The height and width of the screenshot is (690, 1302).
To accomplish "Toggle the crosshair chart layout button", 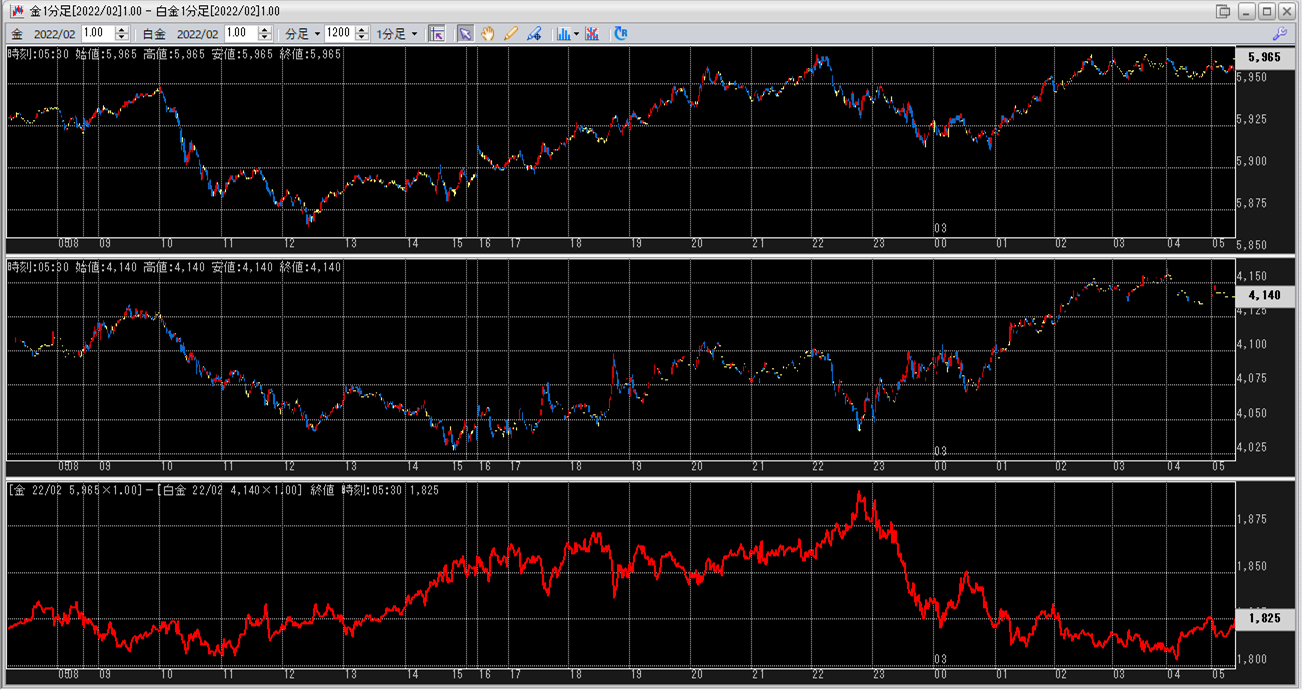I will coord(436,33).
